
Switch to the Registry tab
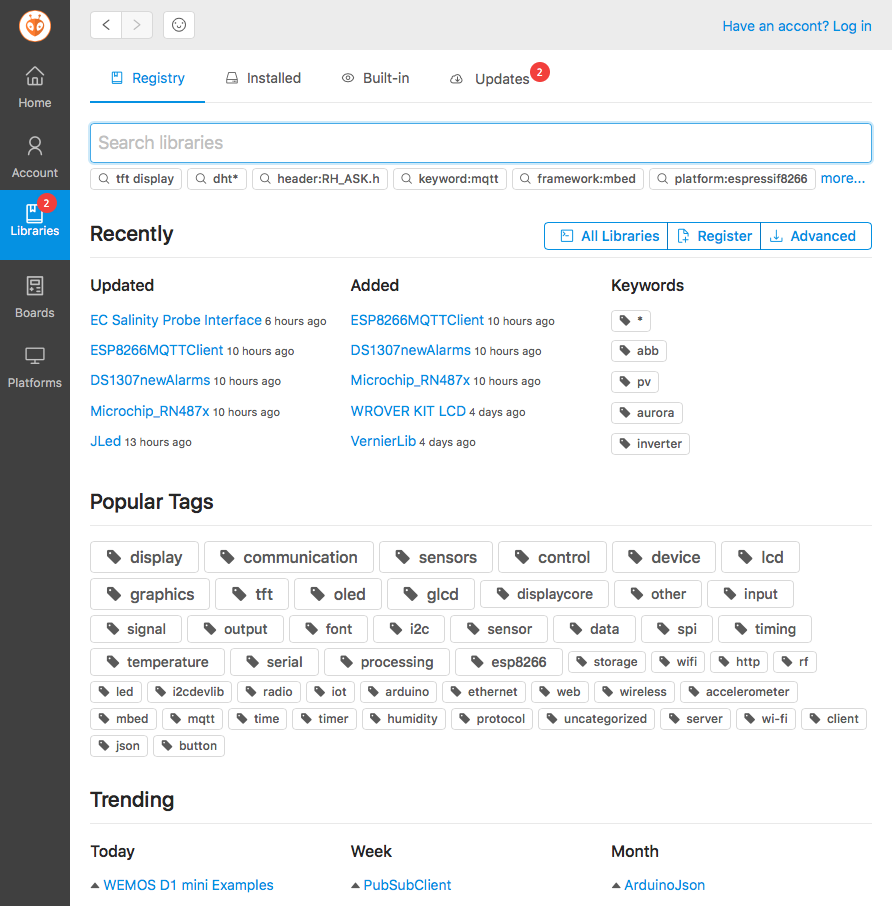point(147,78)
